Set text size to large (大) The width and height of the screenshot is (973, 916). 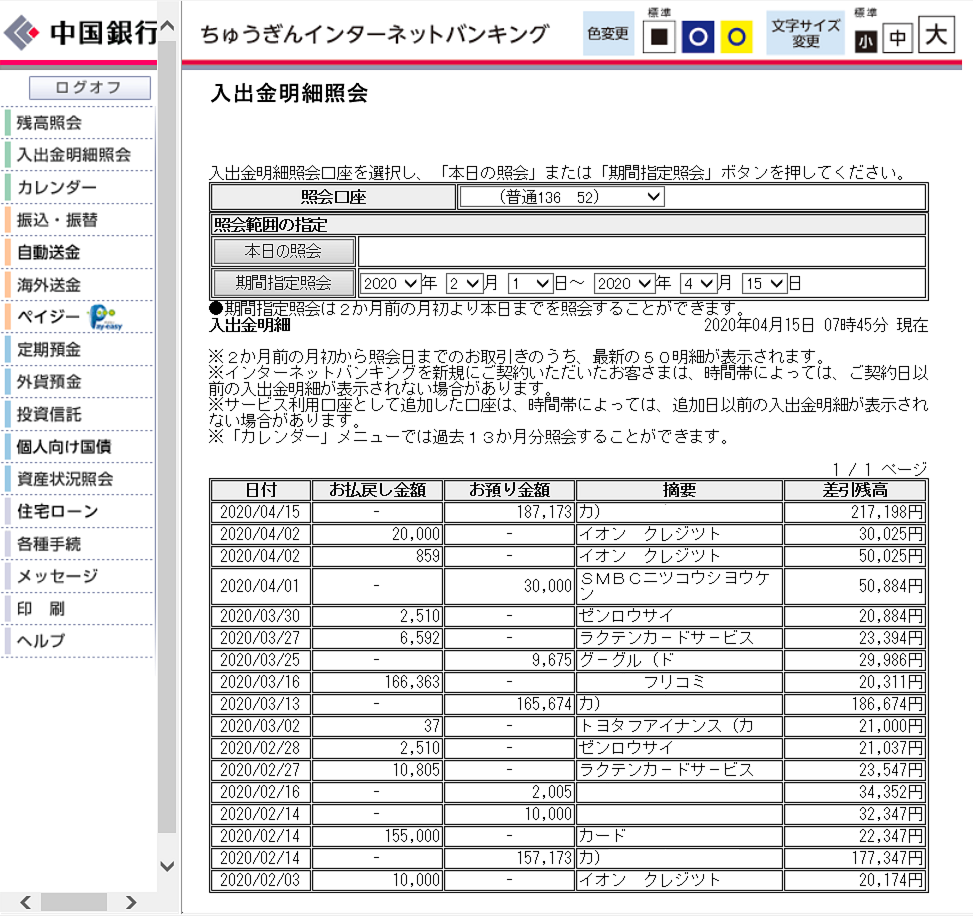pyautogui.click(x=936, y=36)
